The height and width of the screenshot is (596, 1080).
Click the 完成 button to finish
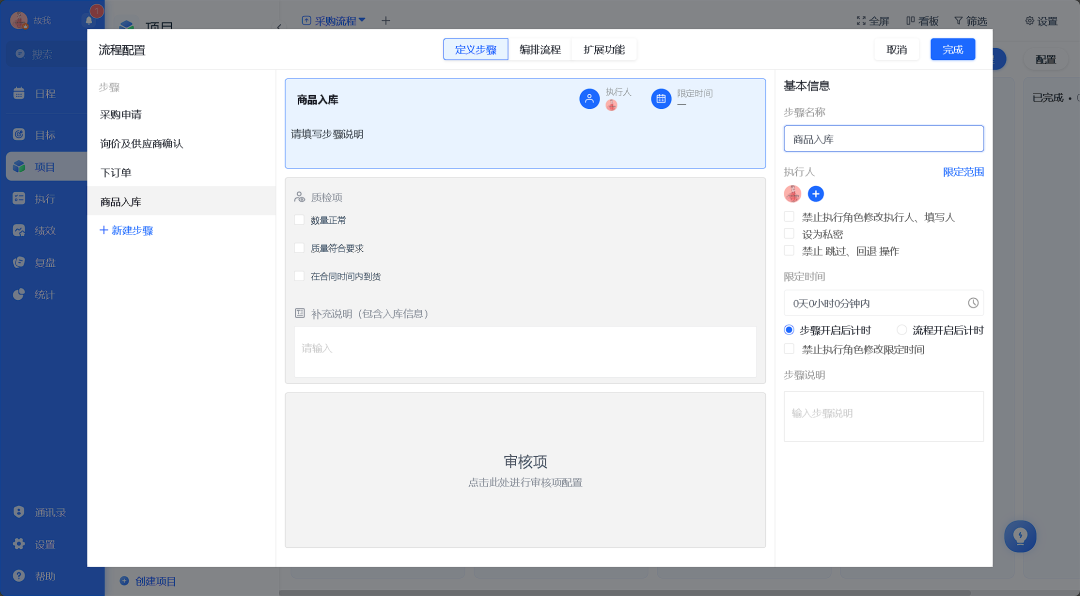952,49
